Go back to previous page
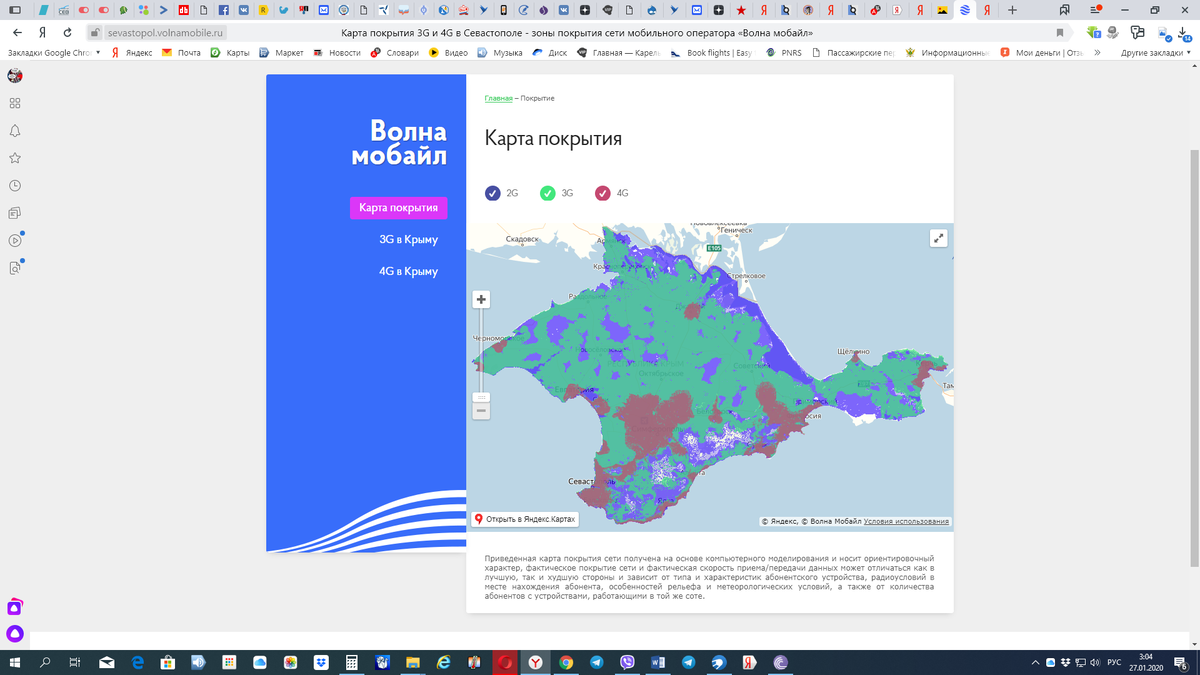The height and width of the screenshot is (675, 1200). pyautogui.click(x=17, y=33)
